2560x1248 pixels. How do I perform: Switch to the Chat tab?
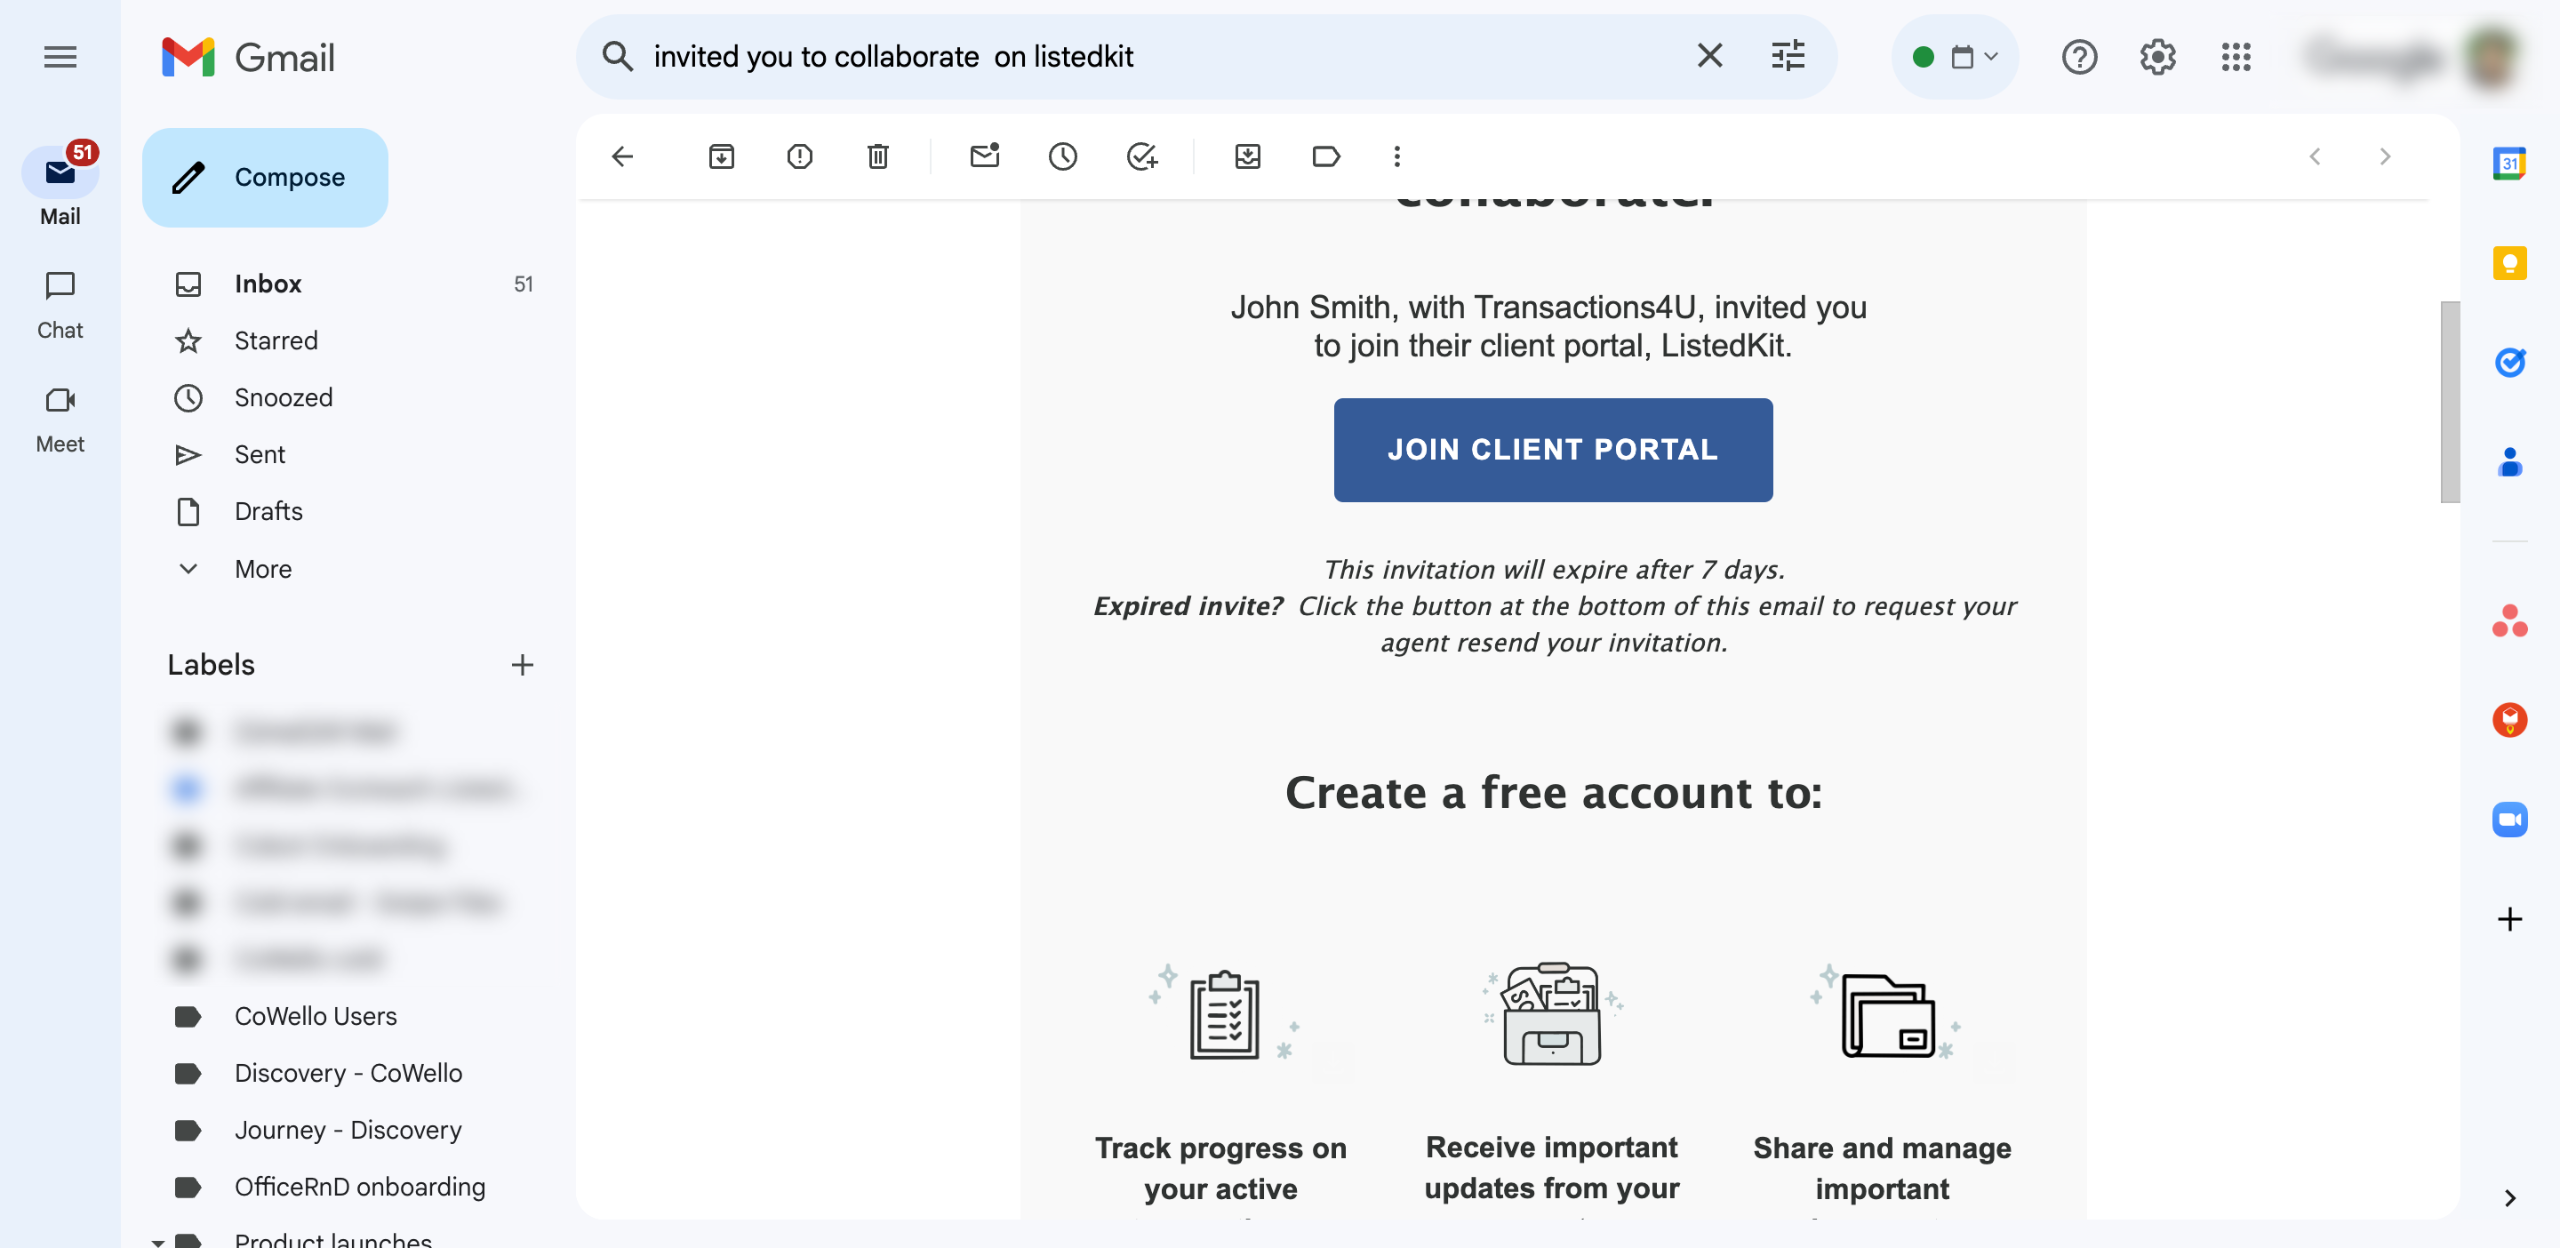click(x=60, y=304)
